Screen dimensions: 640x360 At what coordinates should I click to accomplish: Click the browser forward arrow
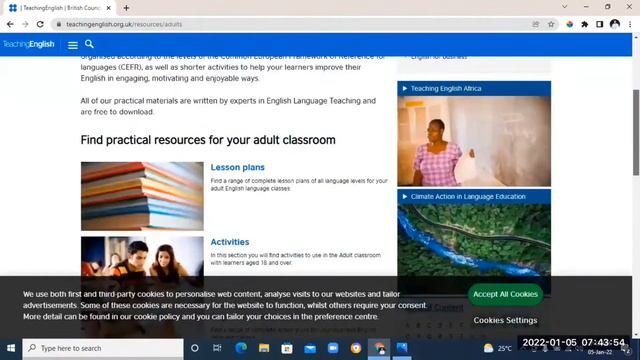[25, 24]
